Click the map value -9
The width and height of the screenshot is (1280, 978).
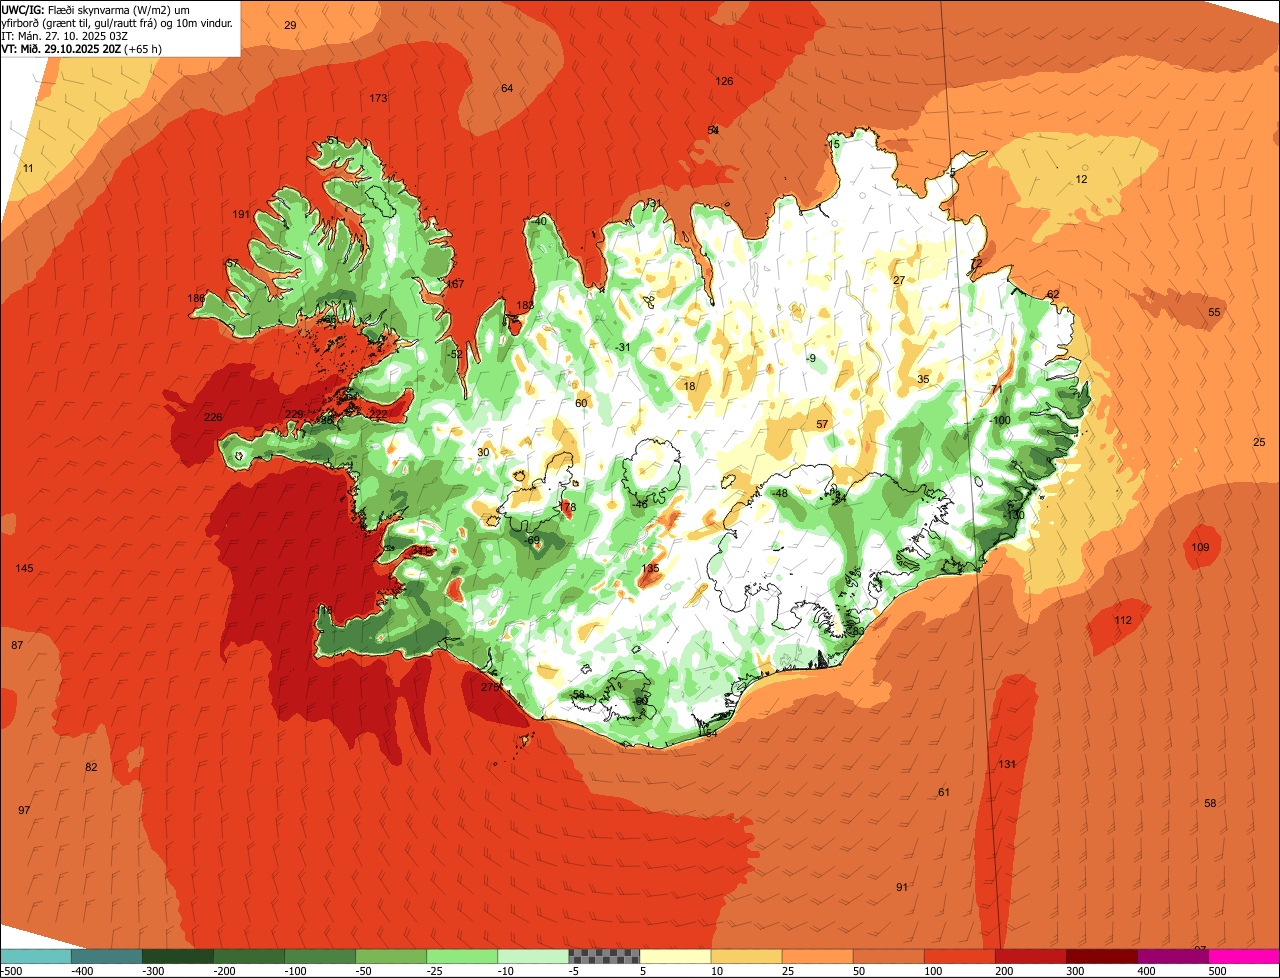[811, 358]
